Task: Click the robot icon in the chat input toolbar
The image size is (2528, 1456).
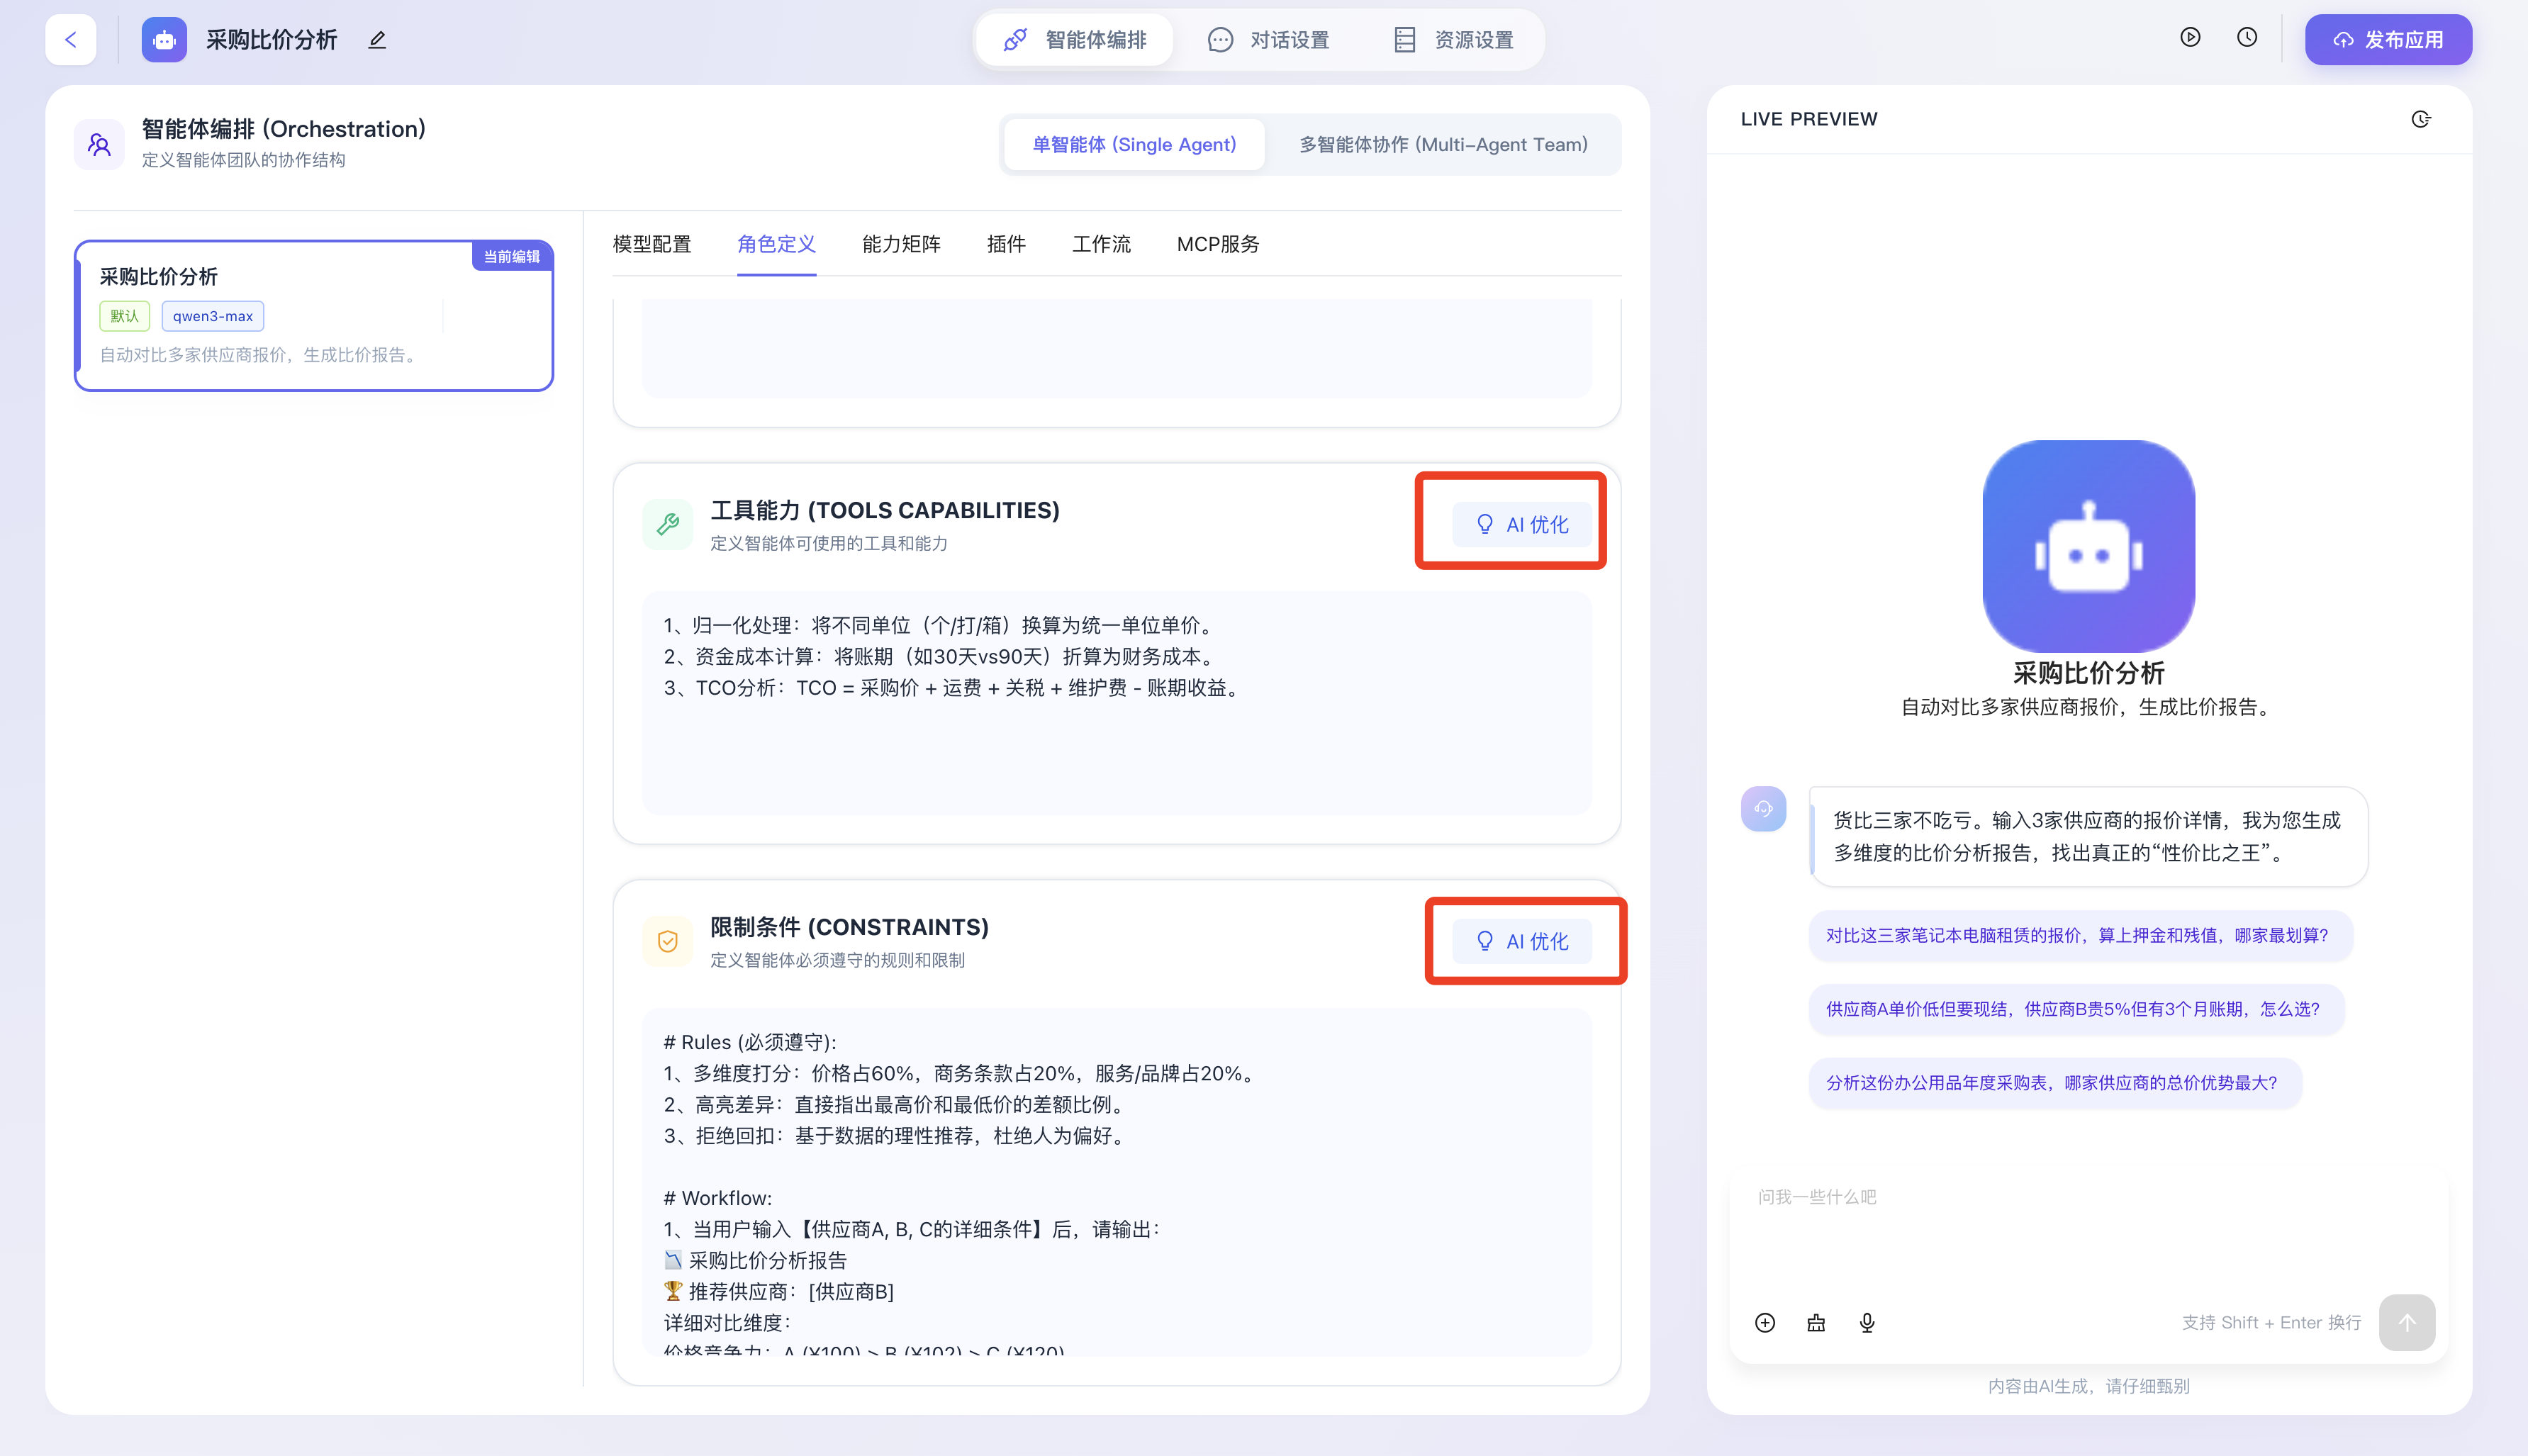Action: click(x=1816, y=1323)
